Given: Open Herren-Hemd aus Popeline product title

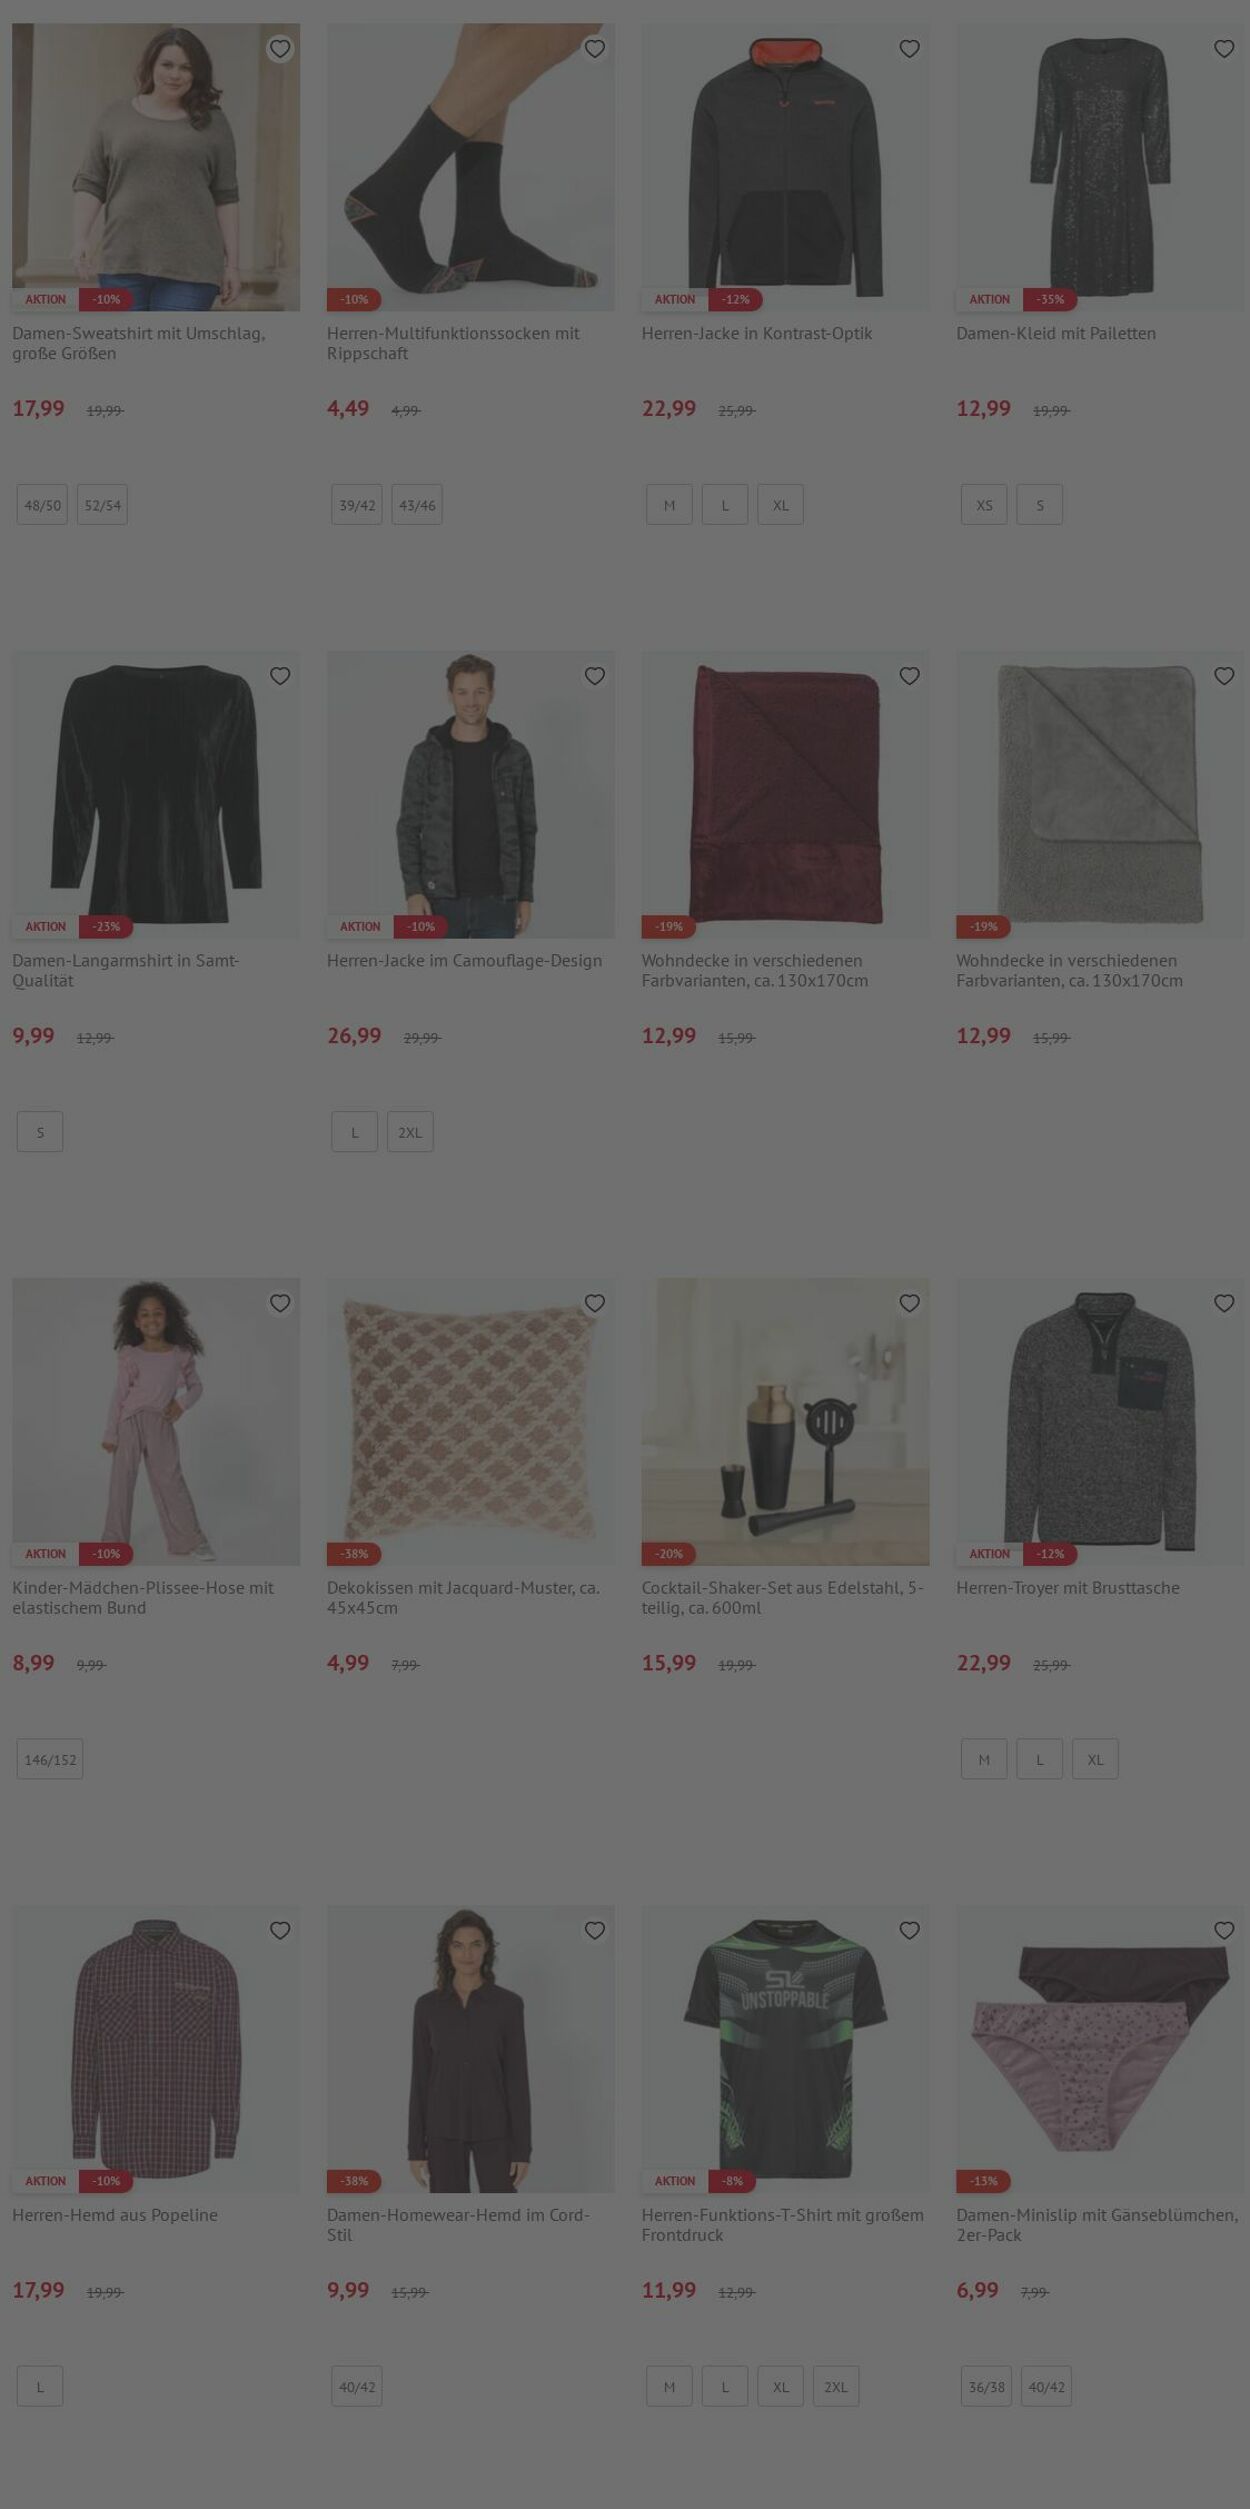Looking at the screenshot, I should click(x=115, y=2215).
